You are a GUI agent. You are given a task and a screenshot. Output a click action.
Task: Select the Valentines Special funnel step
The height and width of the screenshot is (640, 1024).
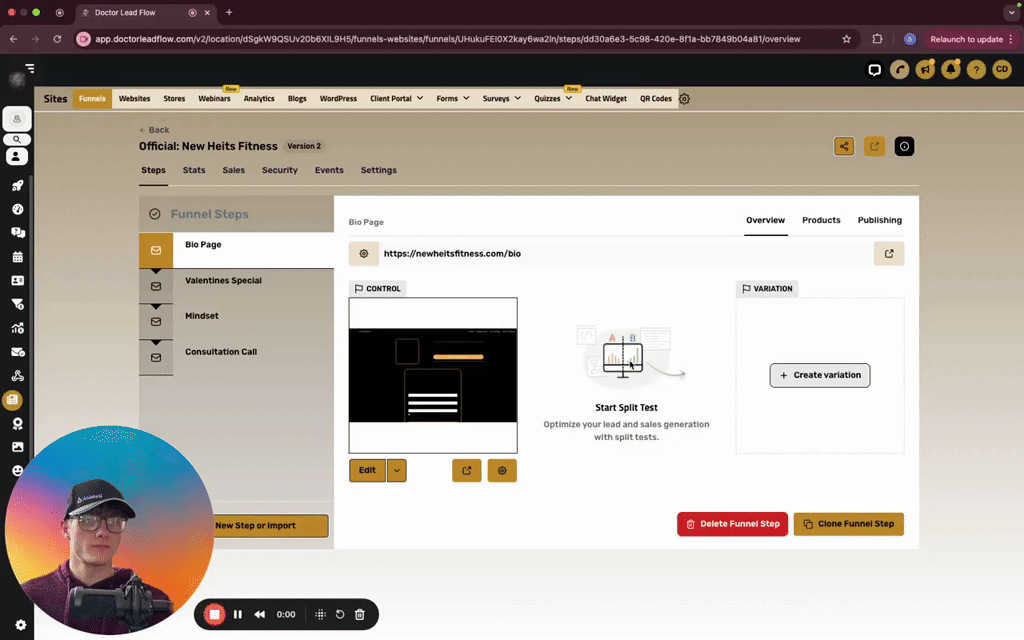pos(236,286)
